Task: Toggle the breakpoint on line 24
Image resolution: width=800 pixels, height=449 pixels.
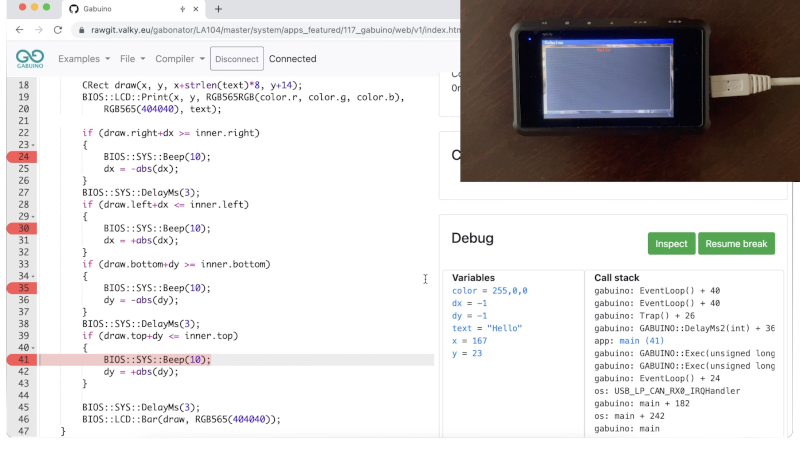Action: coord(21,157)
